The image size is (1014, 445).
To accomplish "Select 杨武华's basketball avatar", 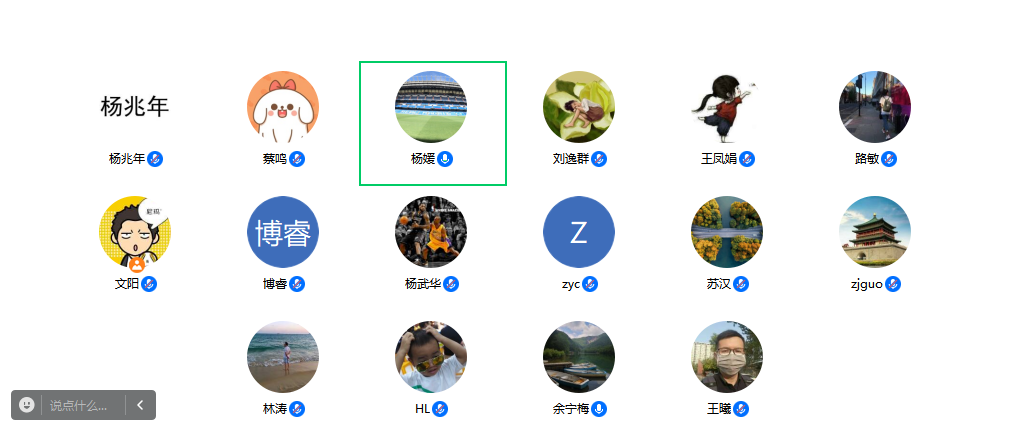I will 431,232.
